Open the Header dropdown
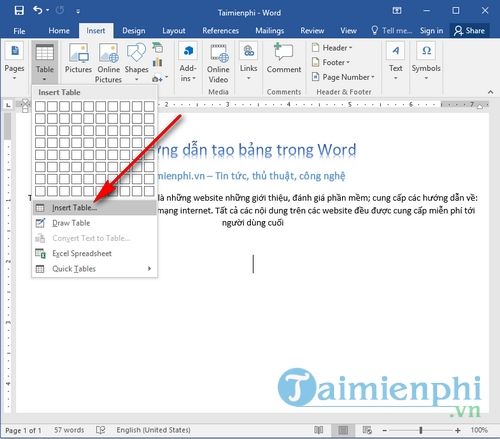This screenshot has height=439, width=500. pos(332,48)
